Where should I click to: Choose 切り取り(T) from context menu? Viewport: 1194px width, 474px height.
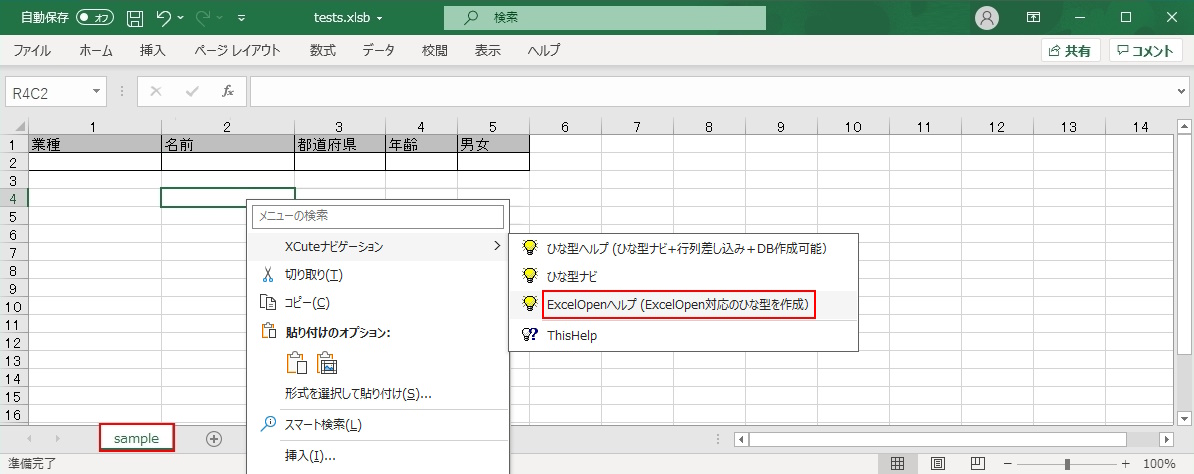[378, 274]
